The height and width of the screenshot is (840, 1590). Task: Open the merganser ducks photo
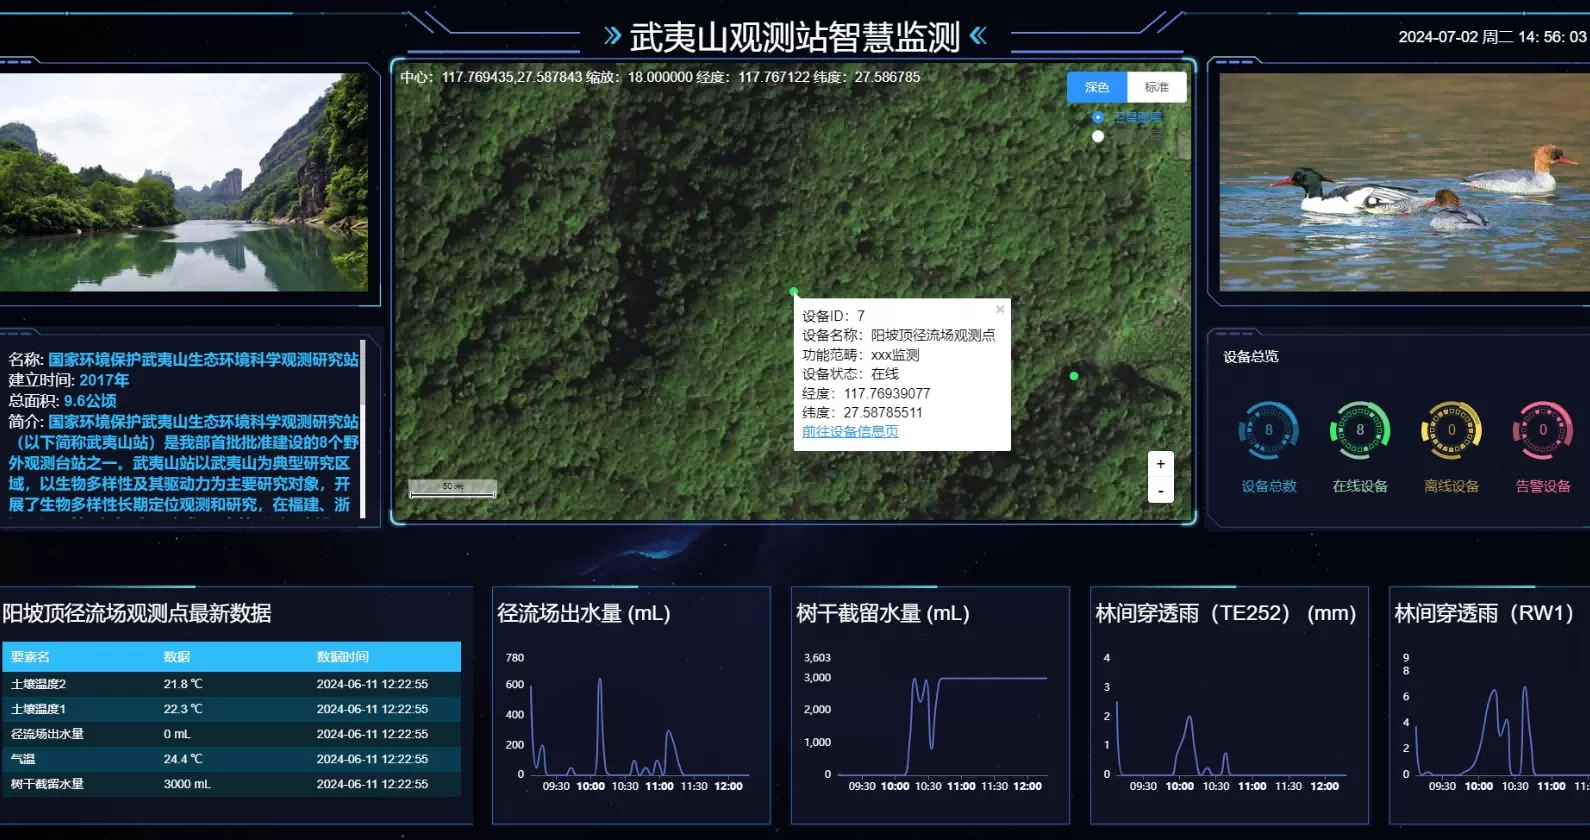point(1404,182)
